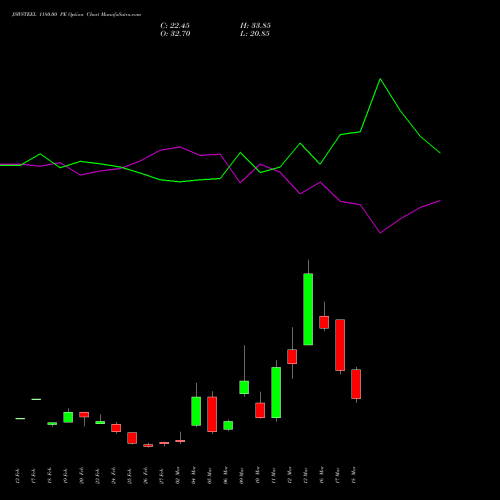Select the 17 Mar date label
This screenshot has width=500, height=500.
tap(338, 476)
